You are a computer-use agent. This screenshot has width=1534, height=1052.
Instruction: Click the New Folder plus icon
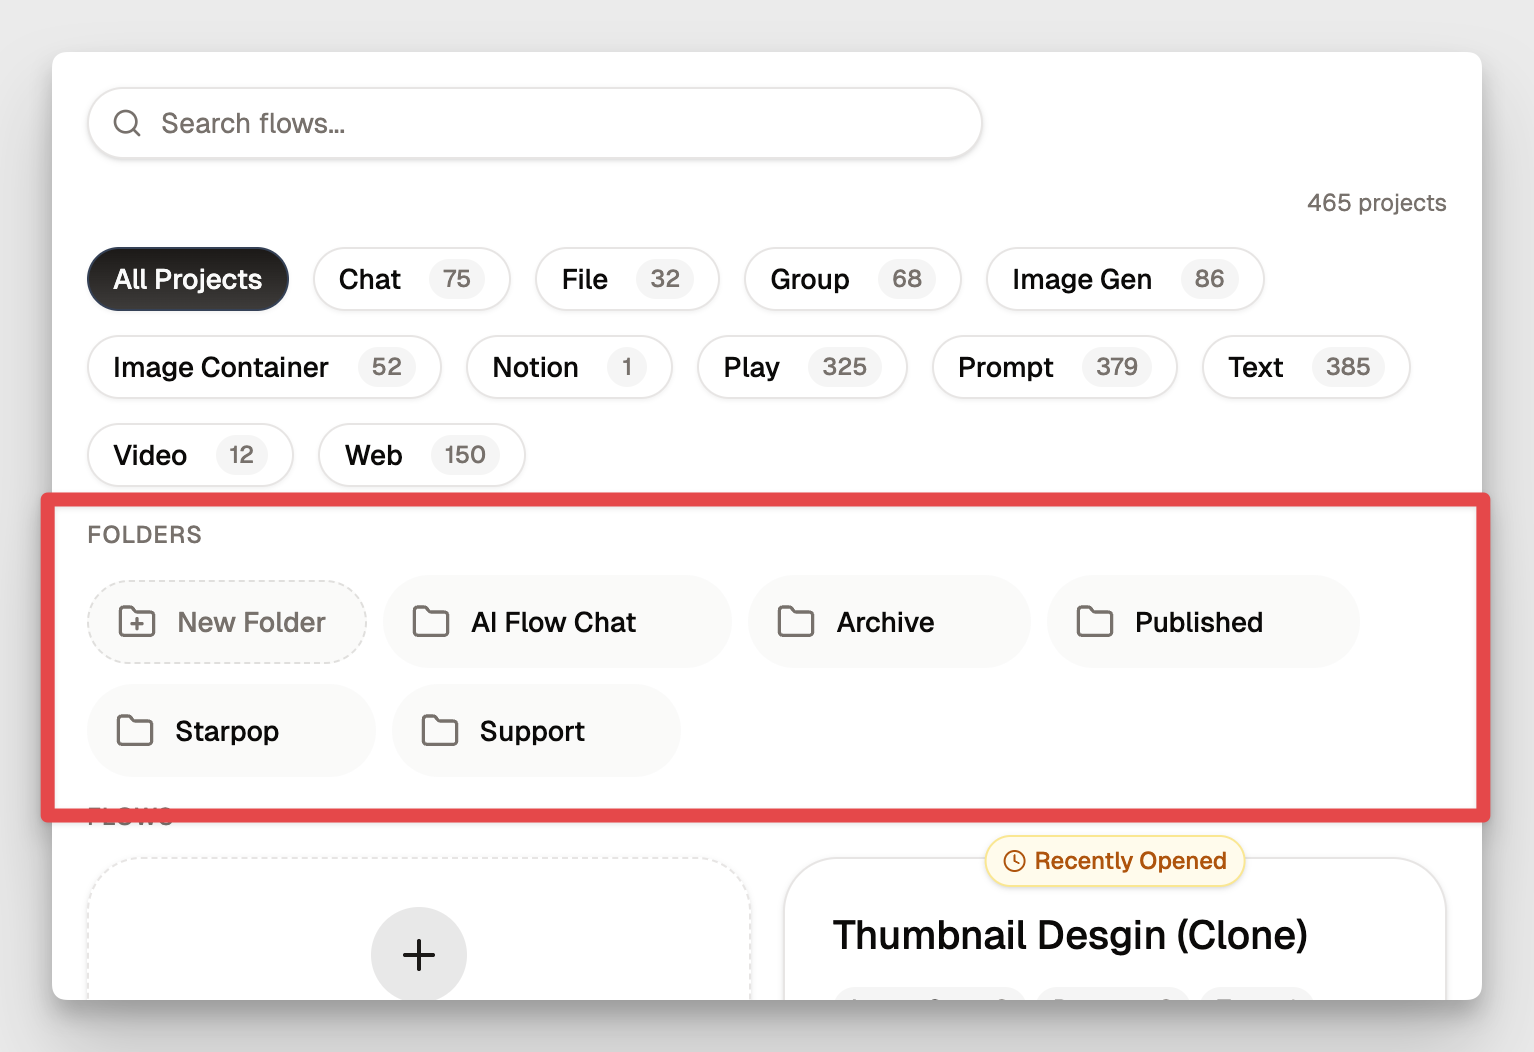pos(137,622)
